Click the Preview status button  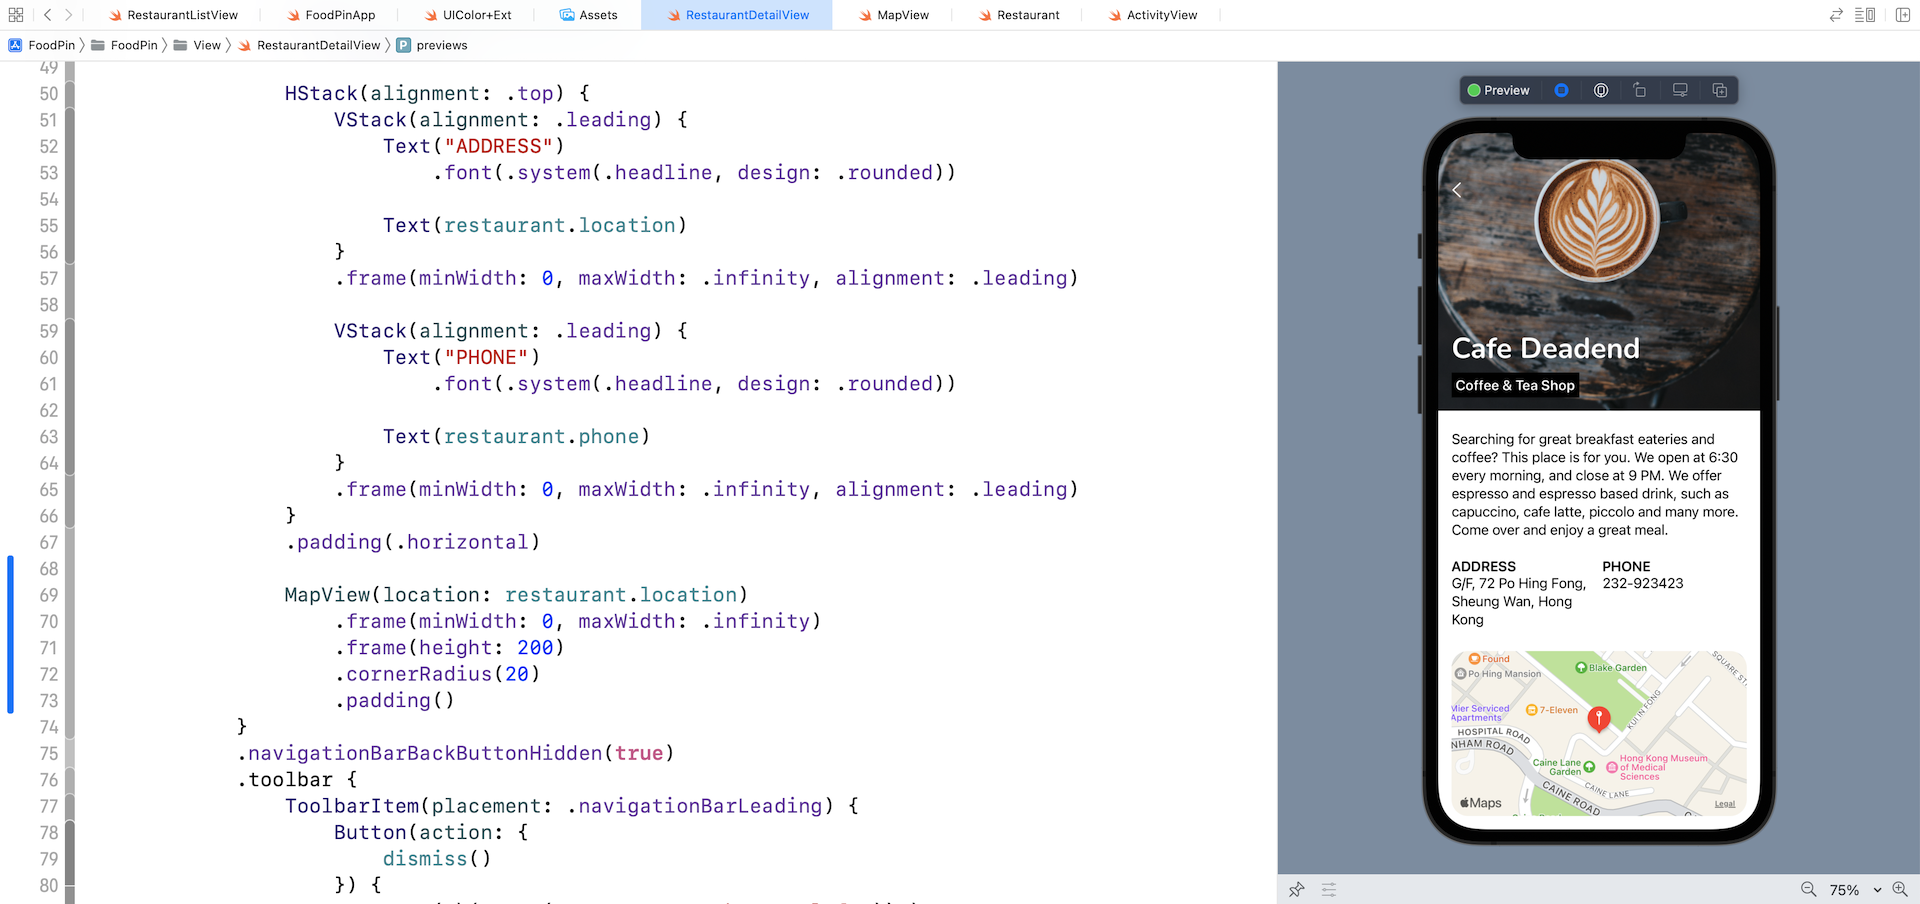1498,90
